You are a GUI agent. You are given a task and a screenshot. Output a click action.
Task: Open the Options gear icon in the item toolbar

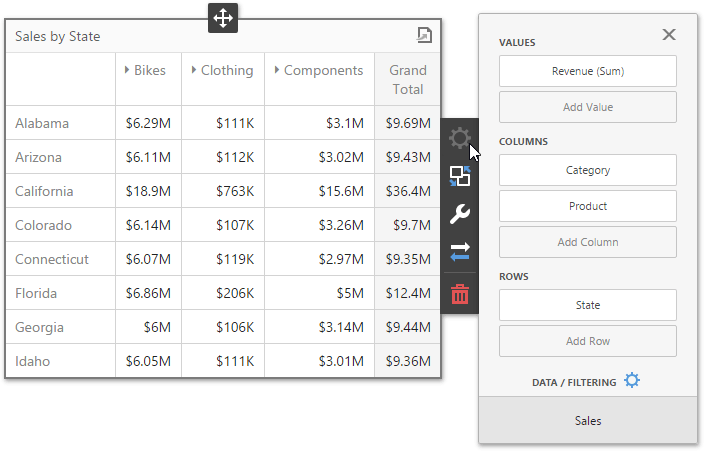(460, 138)
